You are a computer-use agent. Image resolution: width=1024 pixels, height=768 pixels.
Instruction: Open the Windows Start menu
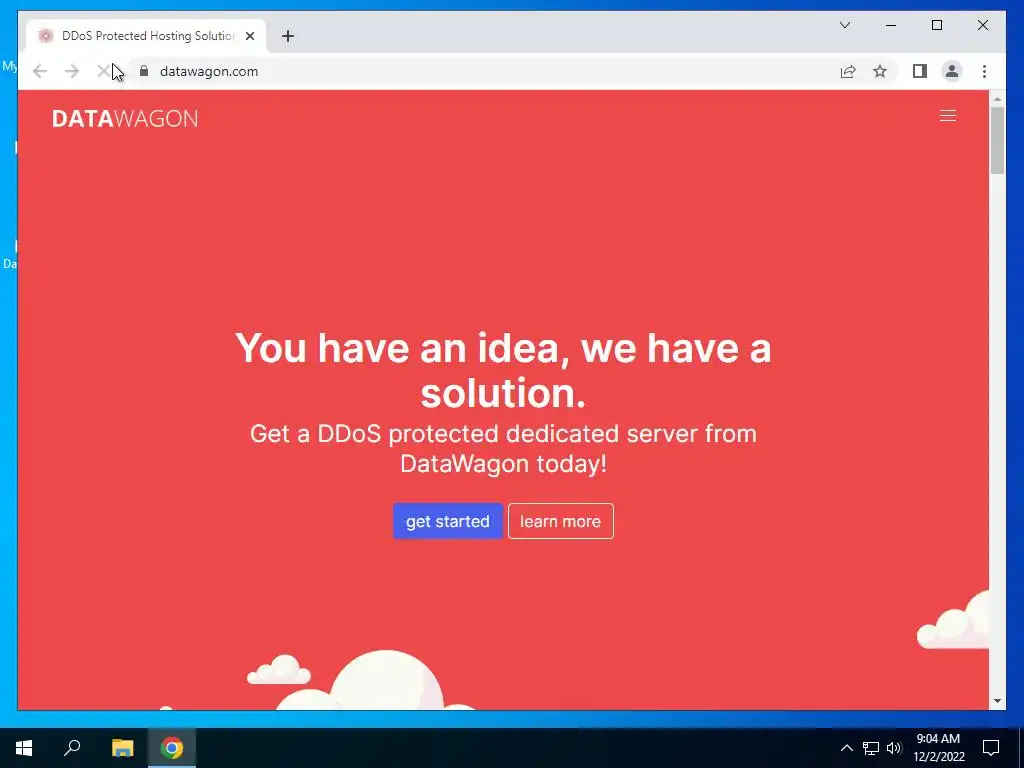pos(24,748)
